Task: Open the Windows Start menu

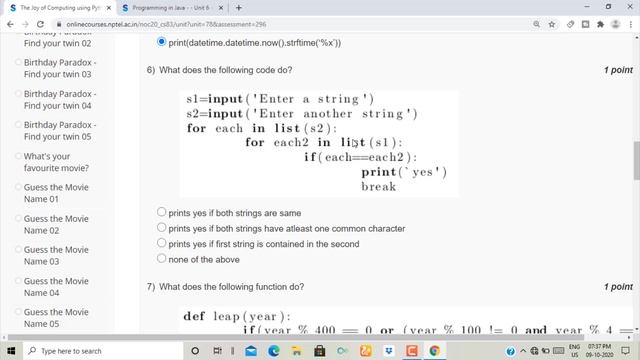Action: coord(11,351)
